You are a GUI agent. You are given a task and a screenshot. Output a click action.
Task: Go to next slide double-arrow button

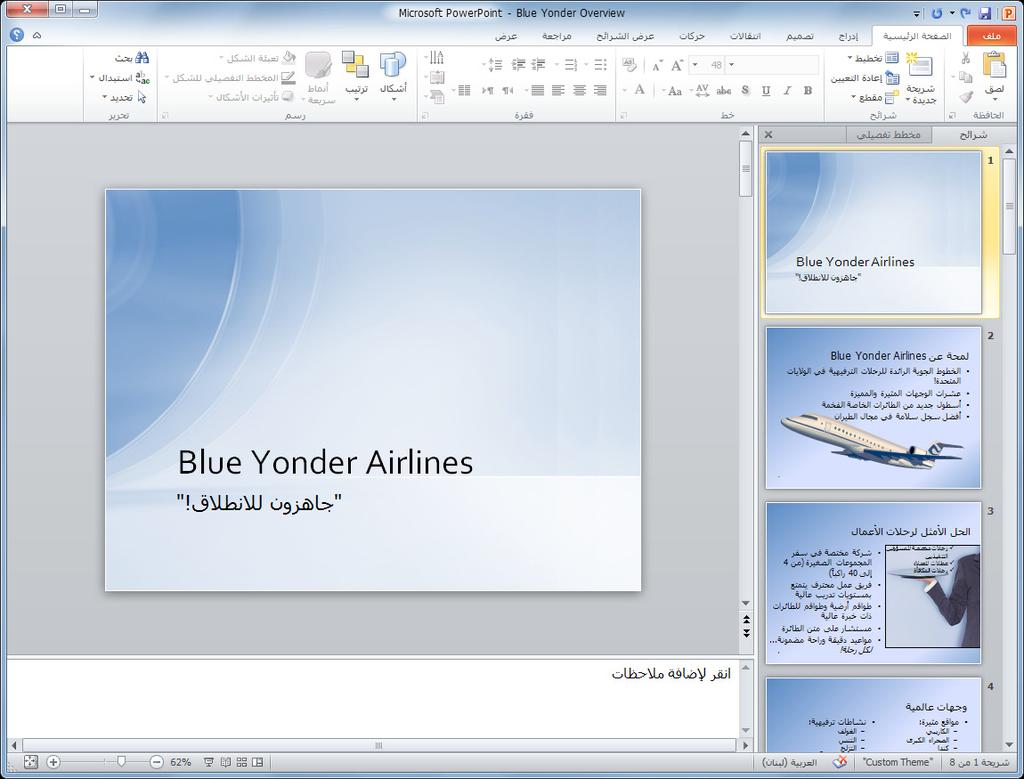pos(746,633)
